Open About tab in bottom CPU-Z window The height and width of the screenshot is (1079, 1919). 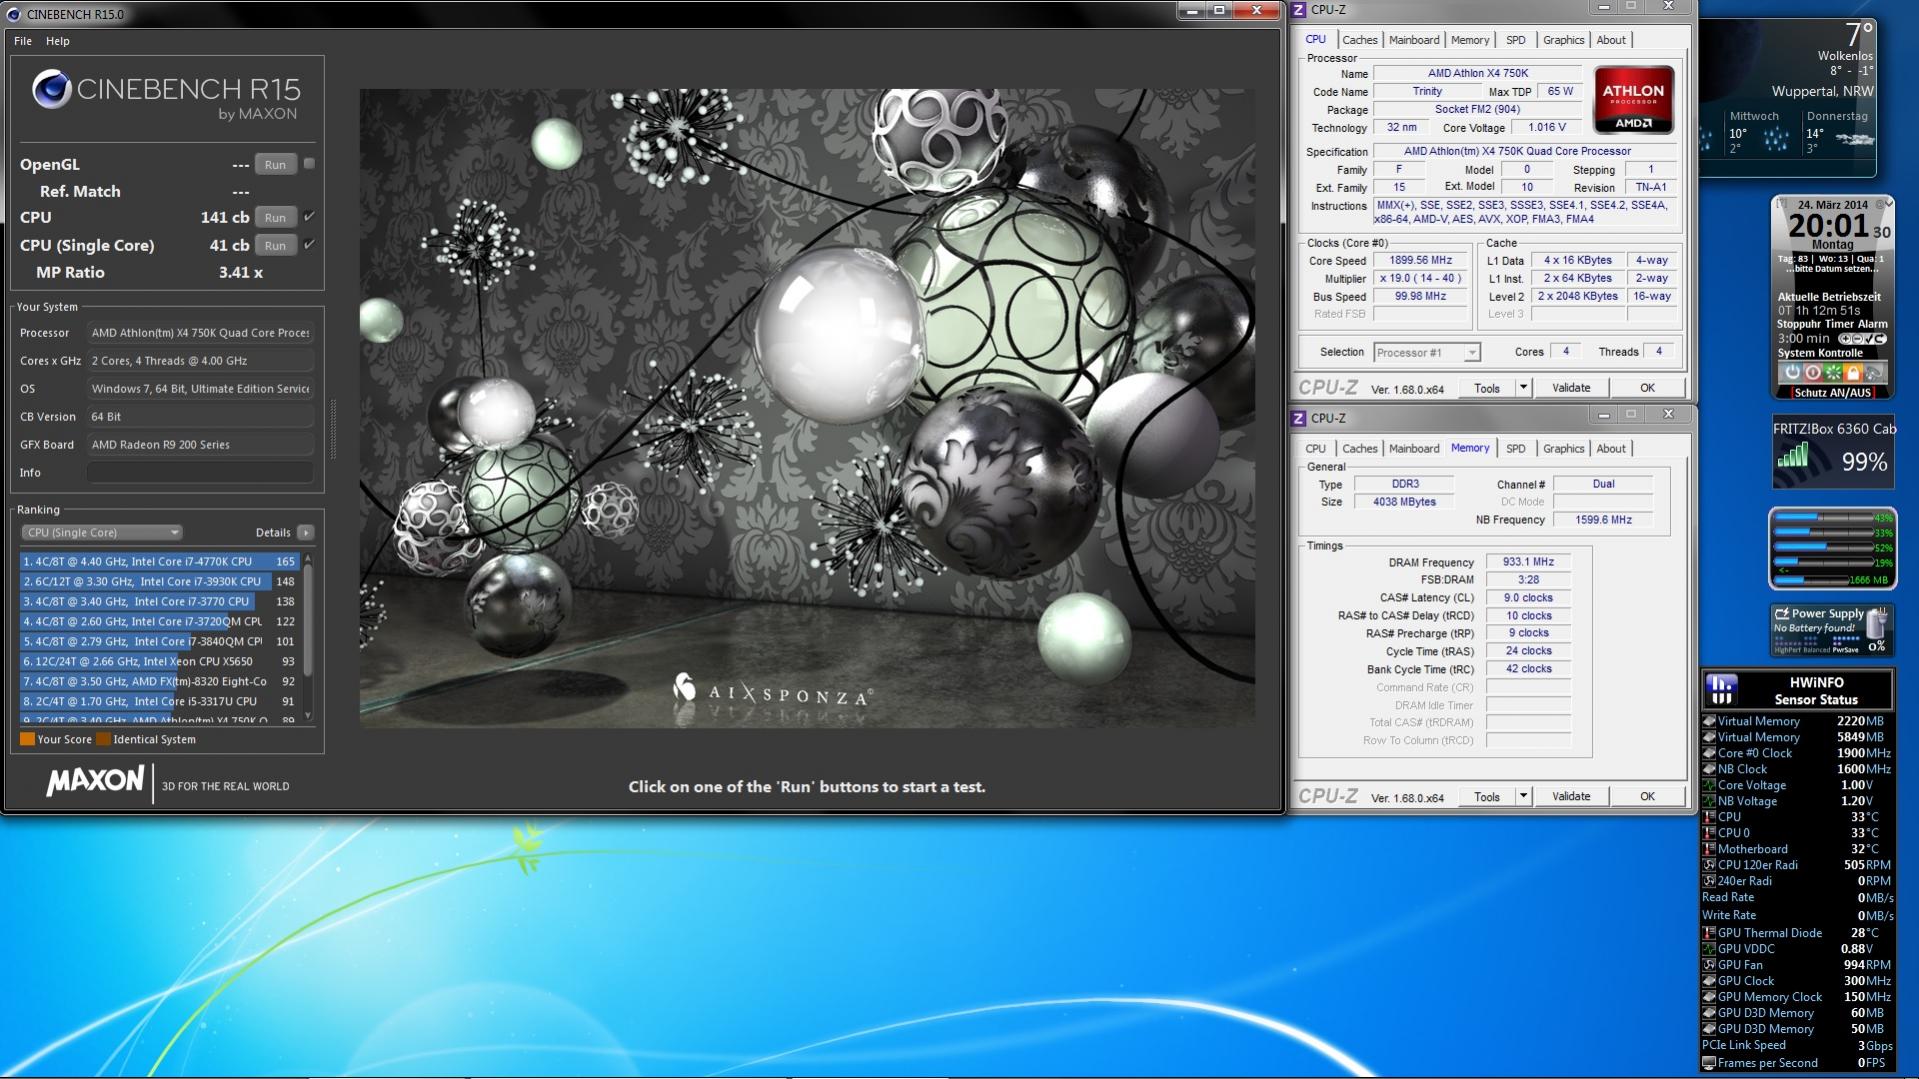(1611, 449)
